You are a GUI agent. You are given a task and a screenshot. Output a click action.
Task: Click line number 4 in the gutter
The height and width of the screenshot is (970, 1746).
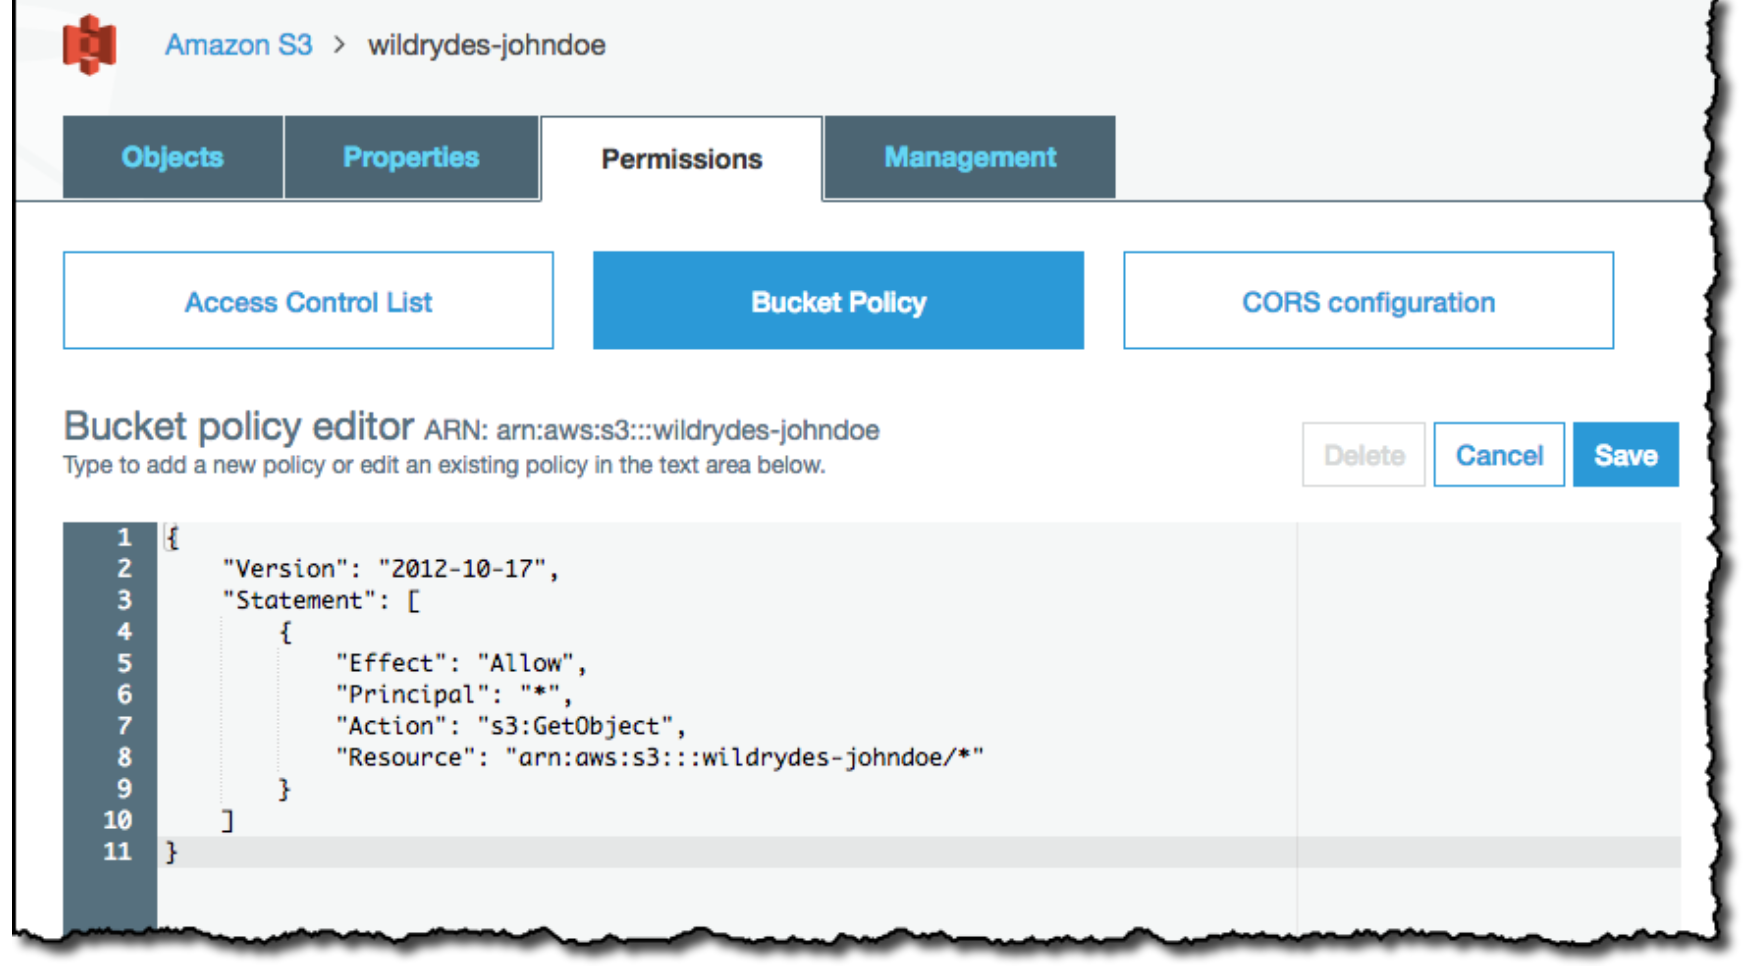124,632
